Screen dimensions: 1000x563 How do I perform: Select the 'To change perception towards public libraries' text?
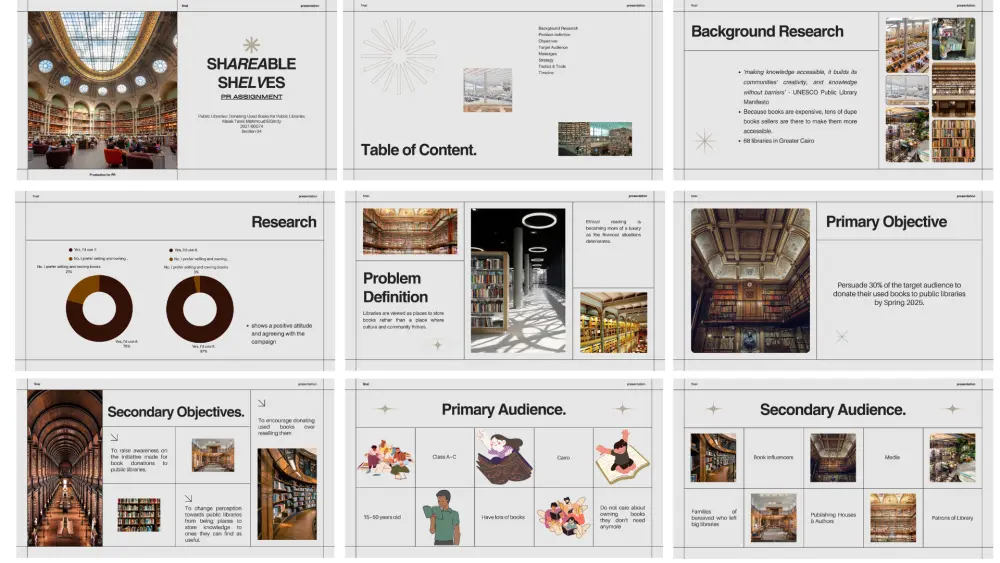tap(214, 524)
